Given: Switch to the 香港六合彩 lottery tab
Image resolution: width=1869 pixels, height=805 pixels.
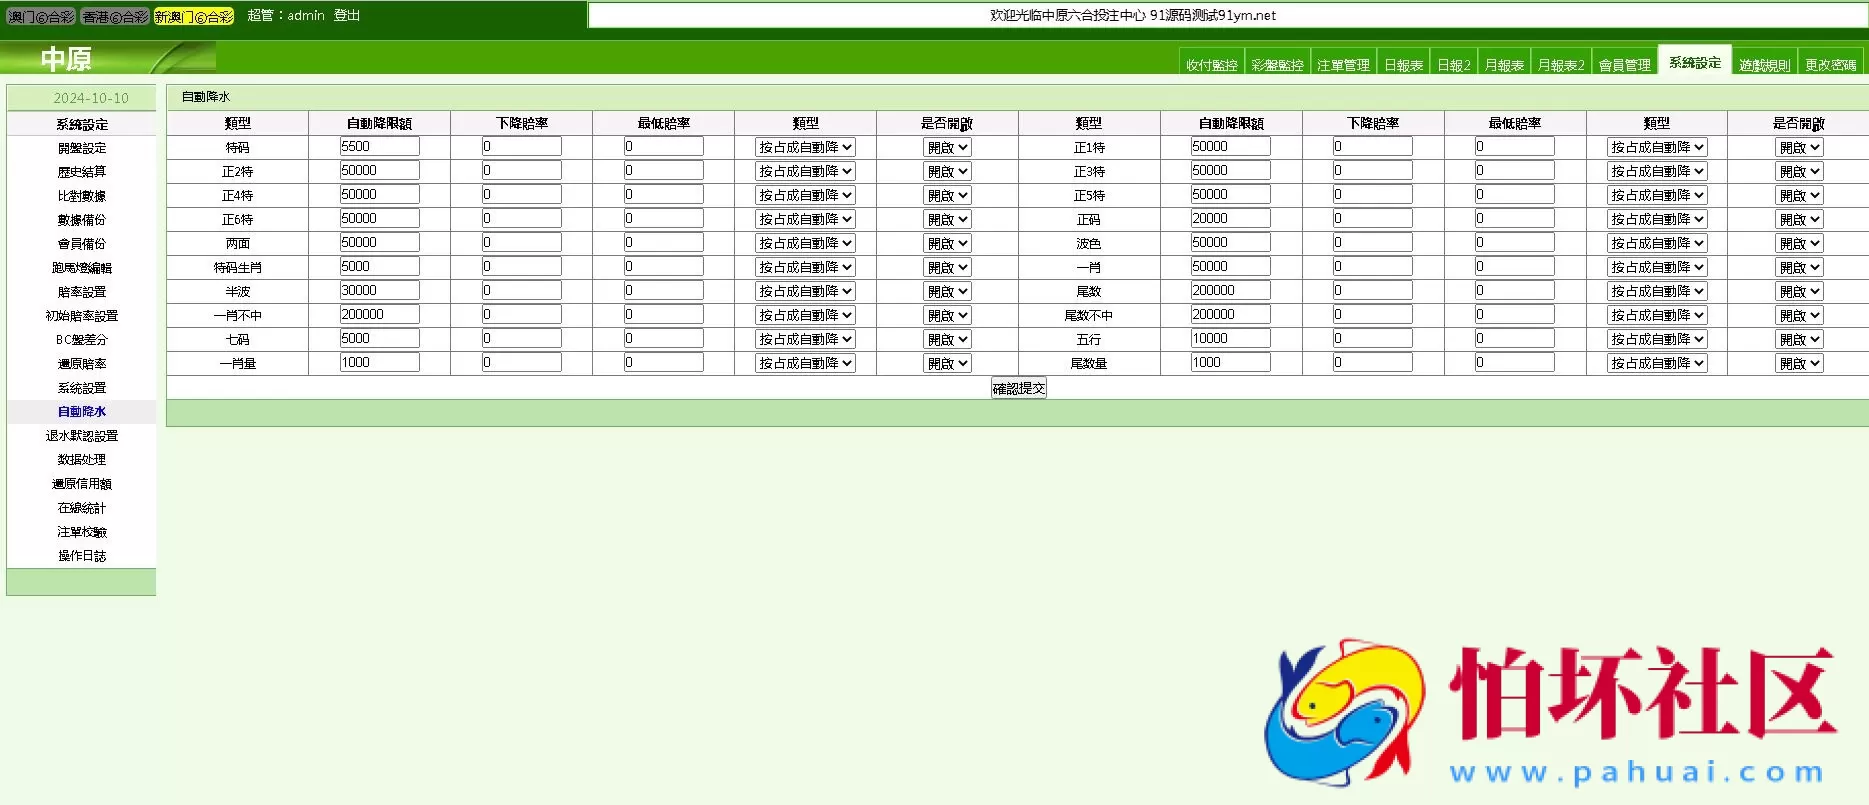Looking at the screenshot, I should pos(115,16).
